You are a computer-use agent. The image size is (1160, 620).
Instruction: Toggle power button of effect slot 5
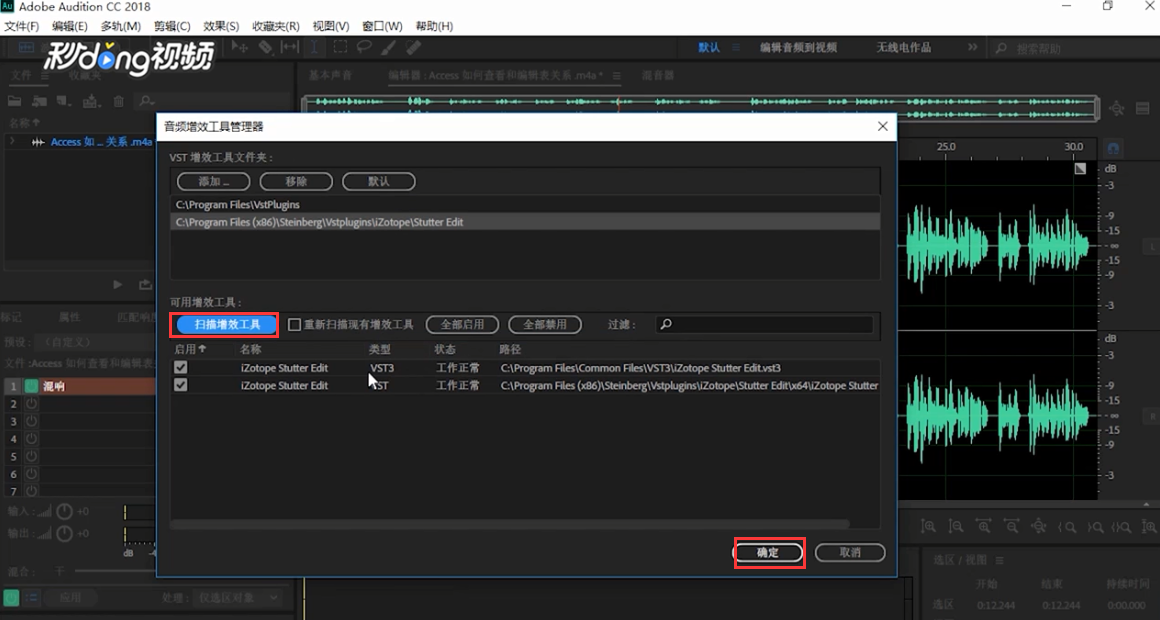tap(31, 456)
